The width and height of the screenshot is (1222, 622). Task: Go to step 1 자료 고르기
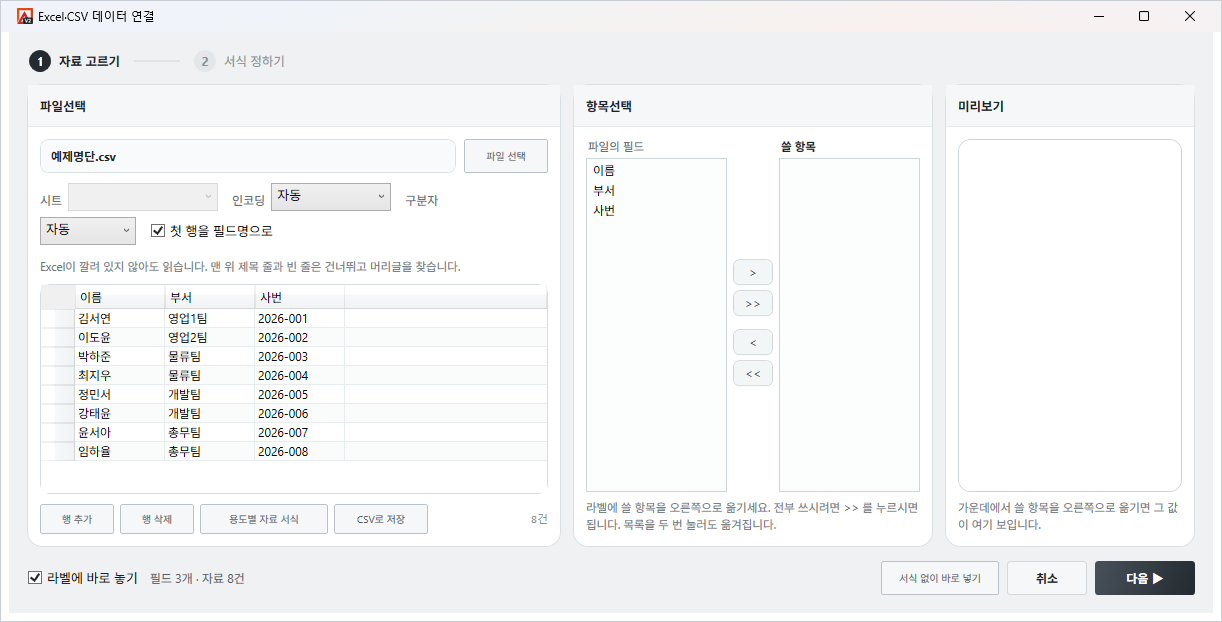pyautogui.click(x=75, y=61)
